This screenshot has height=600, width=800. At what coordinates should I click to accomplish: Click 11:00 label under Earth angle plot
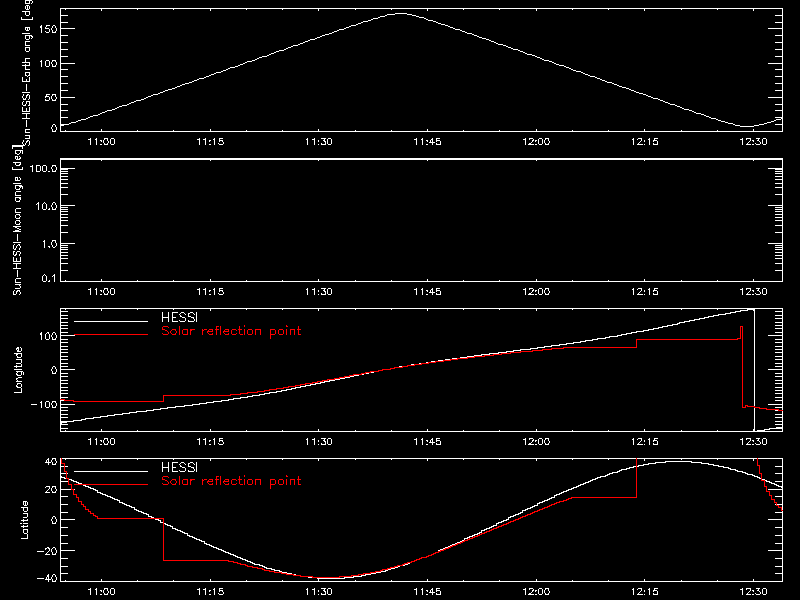click(x=102, y=142)
